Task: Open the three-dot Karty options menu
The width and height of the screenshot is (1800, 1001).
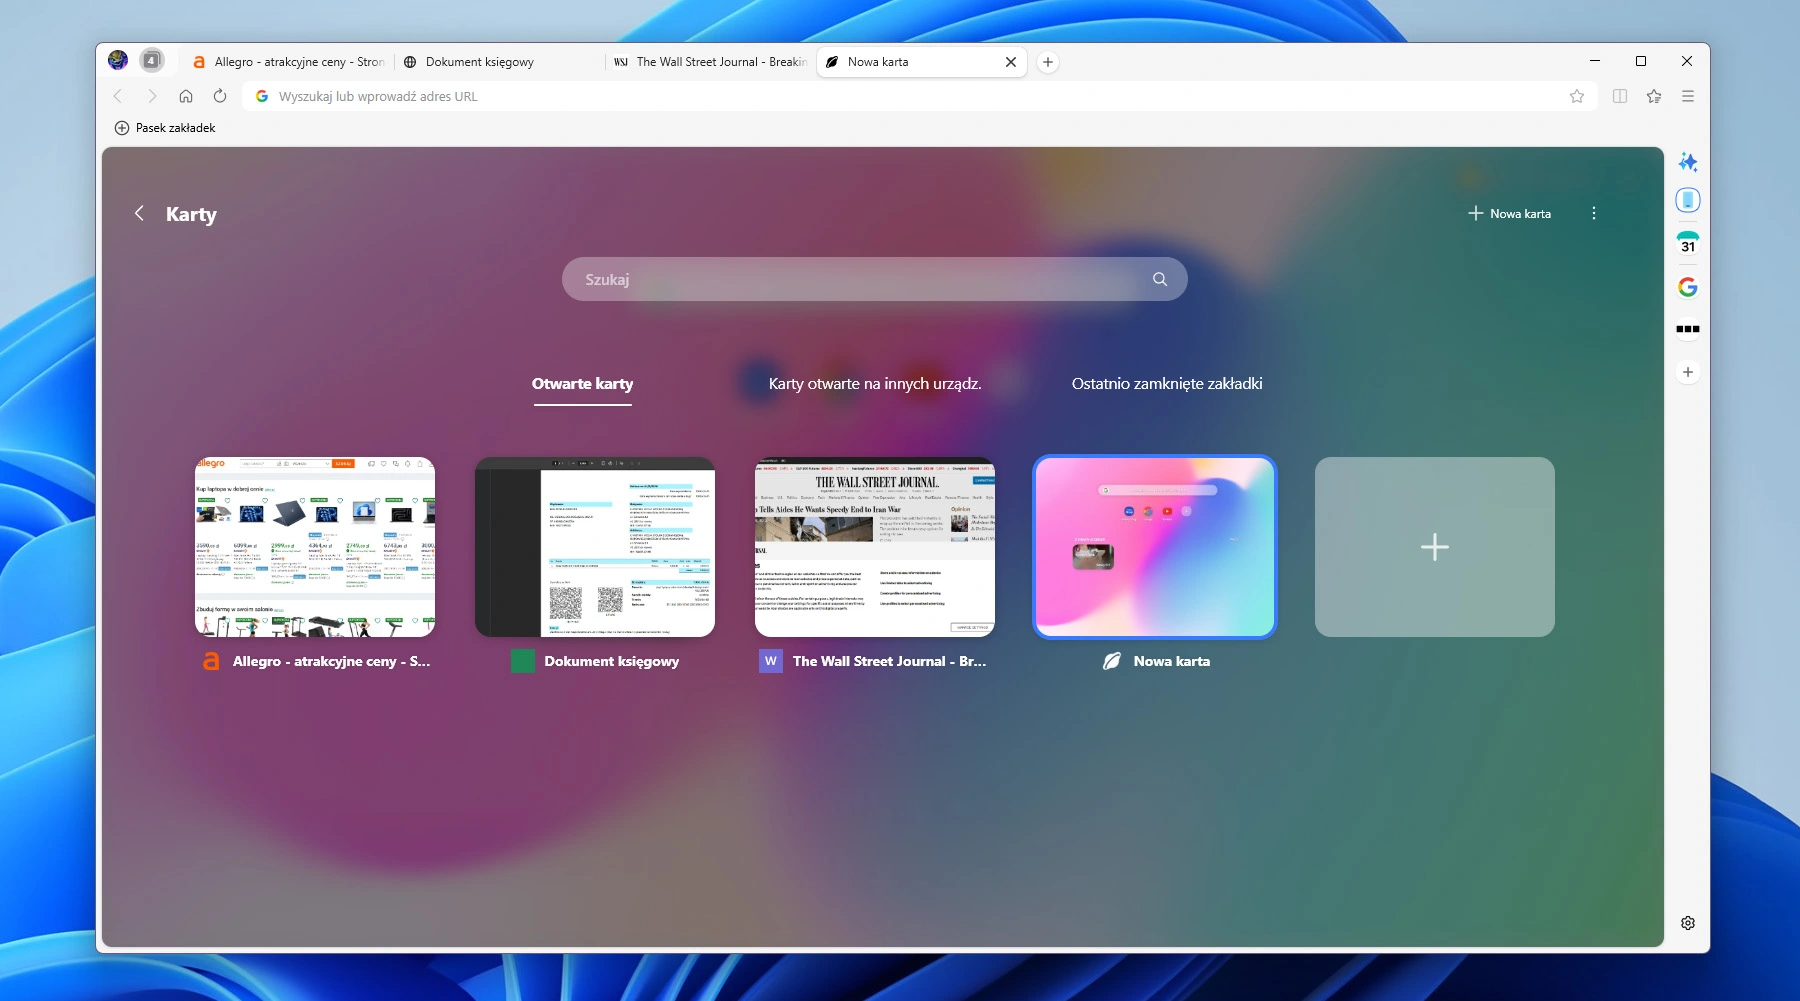Action: click(x=1594, y=213)
